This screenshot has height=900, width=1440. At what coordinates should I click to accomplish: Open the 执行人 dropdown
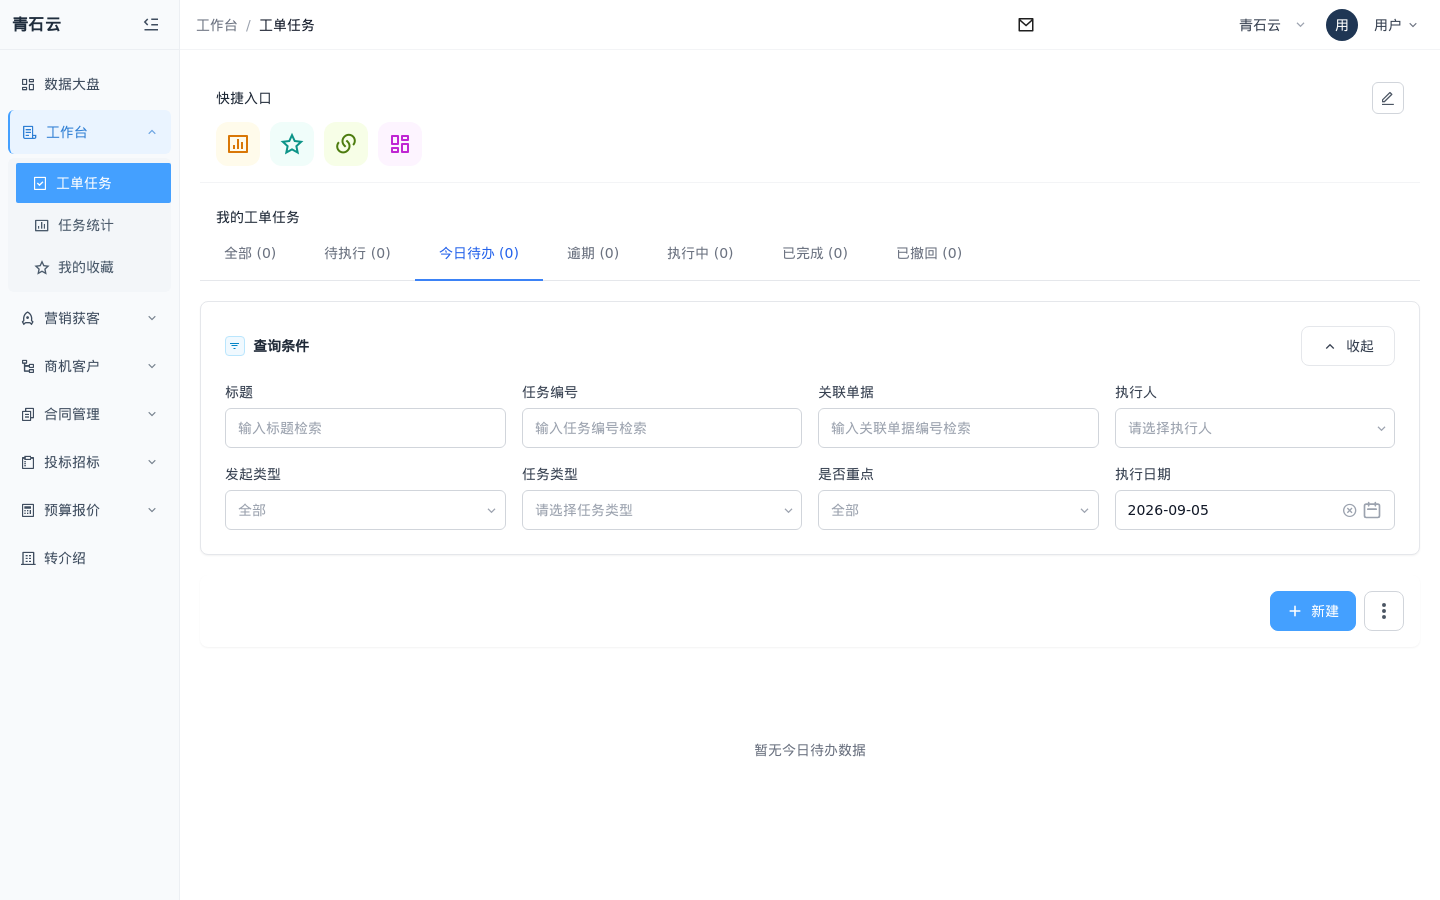[1254, 428]
